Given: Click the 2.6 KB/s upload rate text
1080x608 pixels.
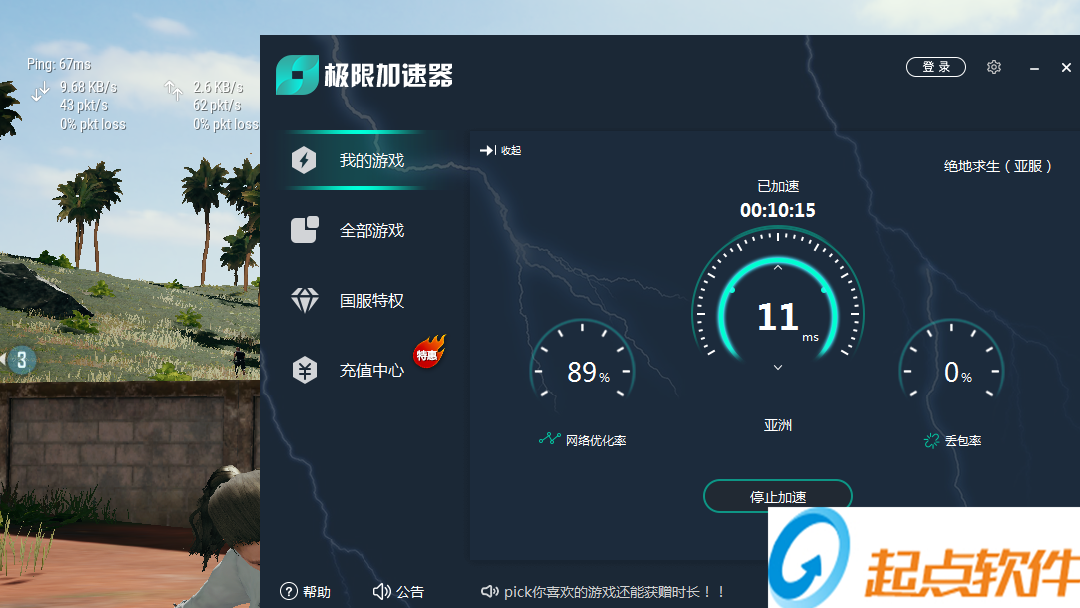Looking at the screenshot, I should pos(218,87).
